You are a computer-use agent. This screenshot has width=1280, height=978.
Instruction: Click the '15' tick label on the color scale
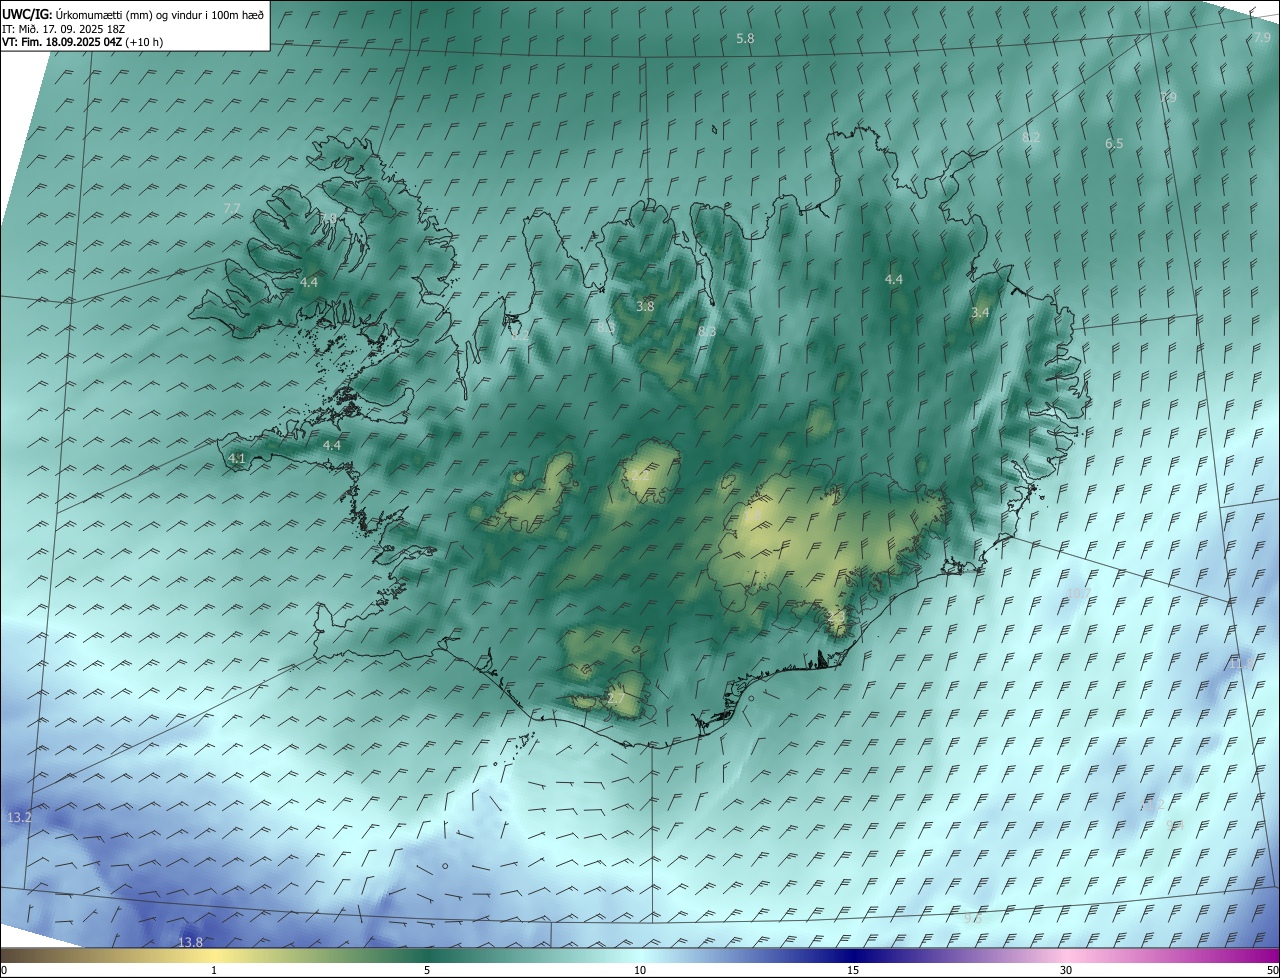853,970
